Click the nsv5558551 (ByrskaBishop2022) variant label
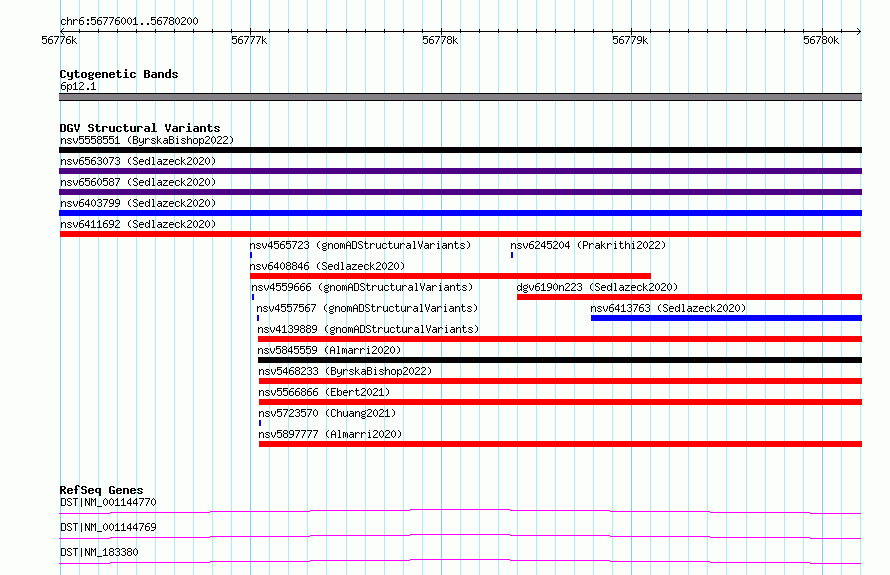The width and height of the screenshot is (890, 575). click(x=147, y=140)
